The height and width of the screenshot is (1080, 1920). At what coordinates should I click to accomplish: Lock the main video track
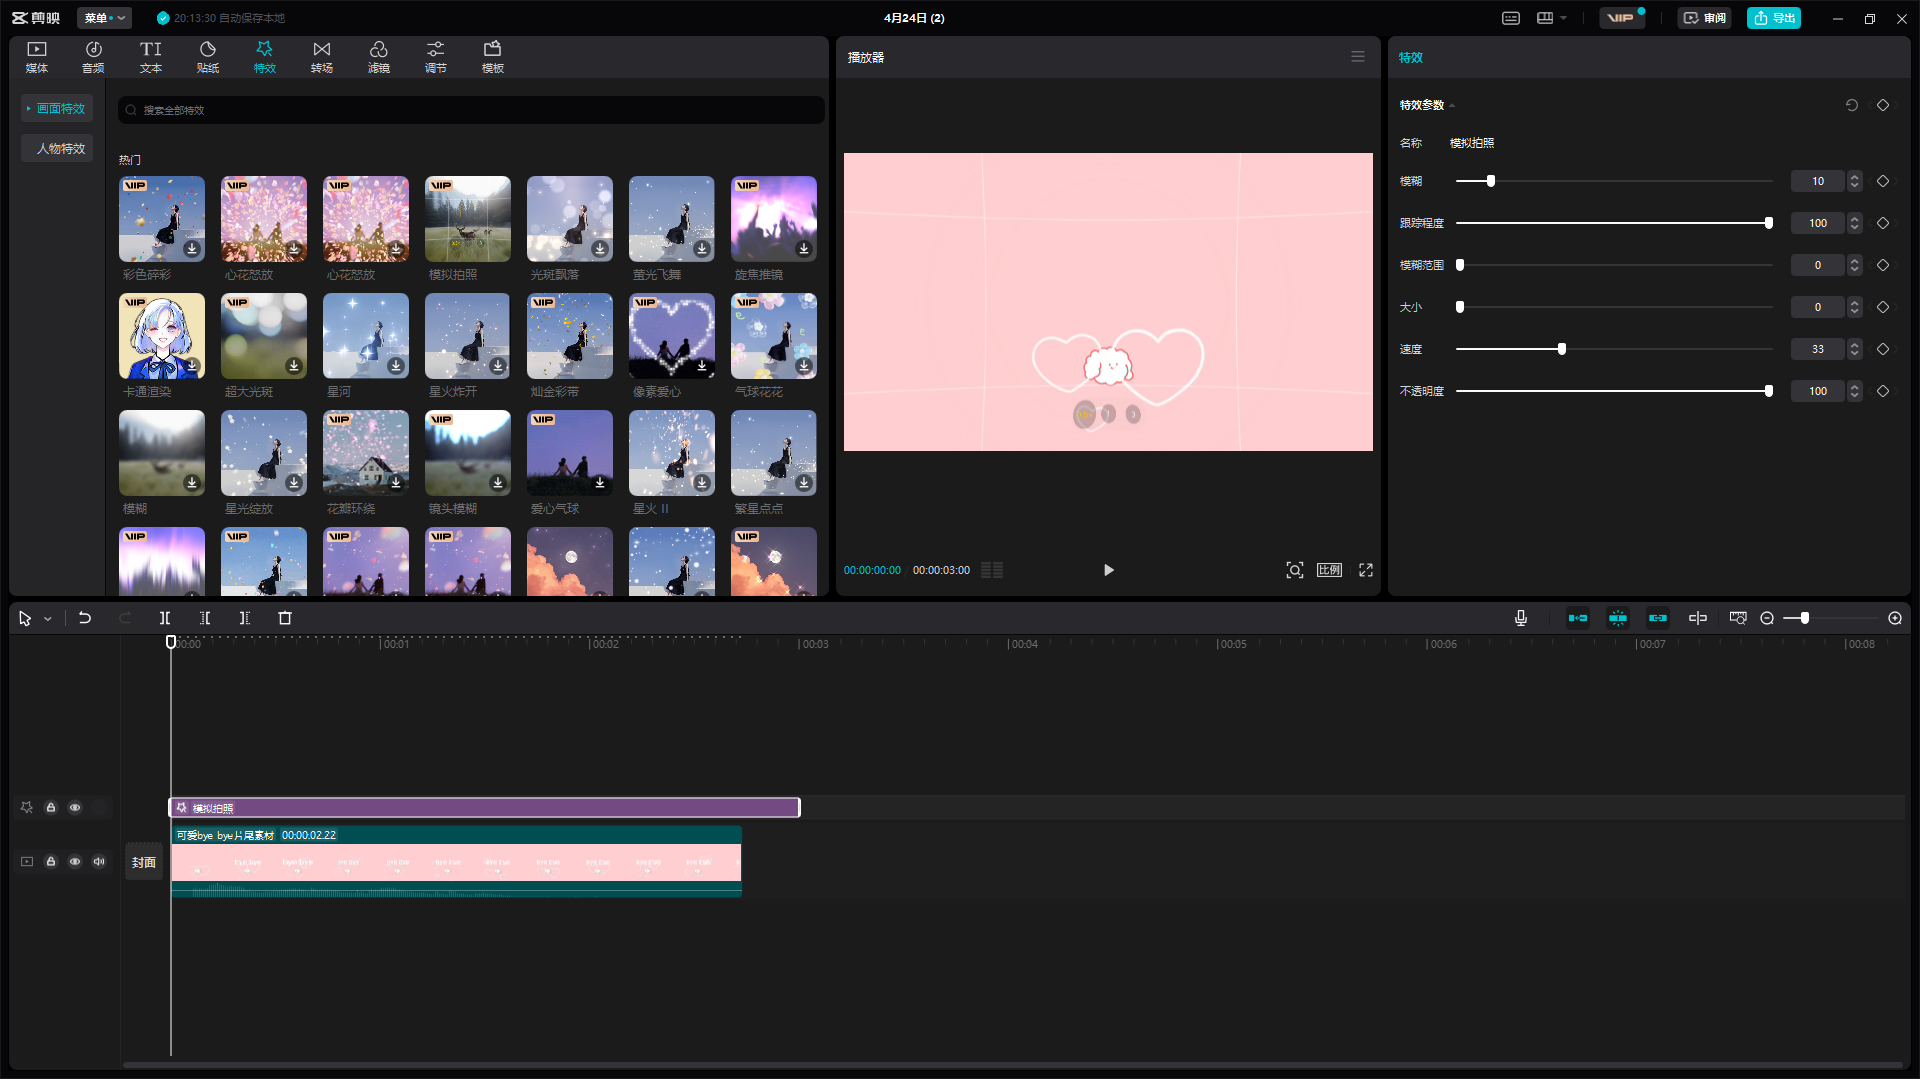click(x=51, y=862)
